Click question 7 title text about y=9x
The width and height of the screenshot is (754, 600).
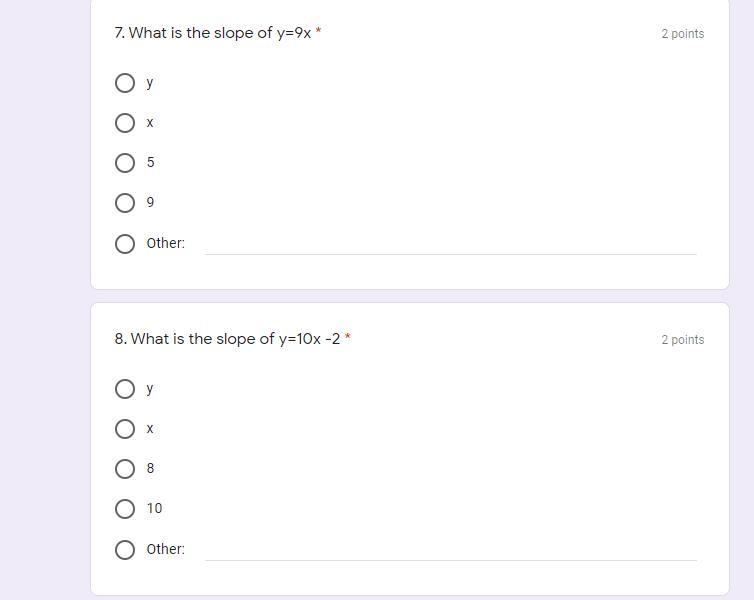(212, 33)
